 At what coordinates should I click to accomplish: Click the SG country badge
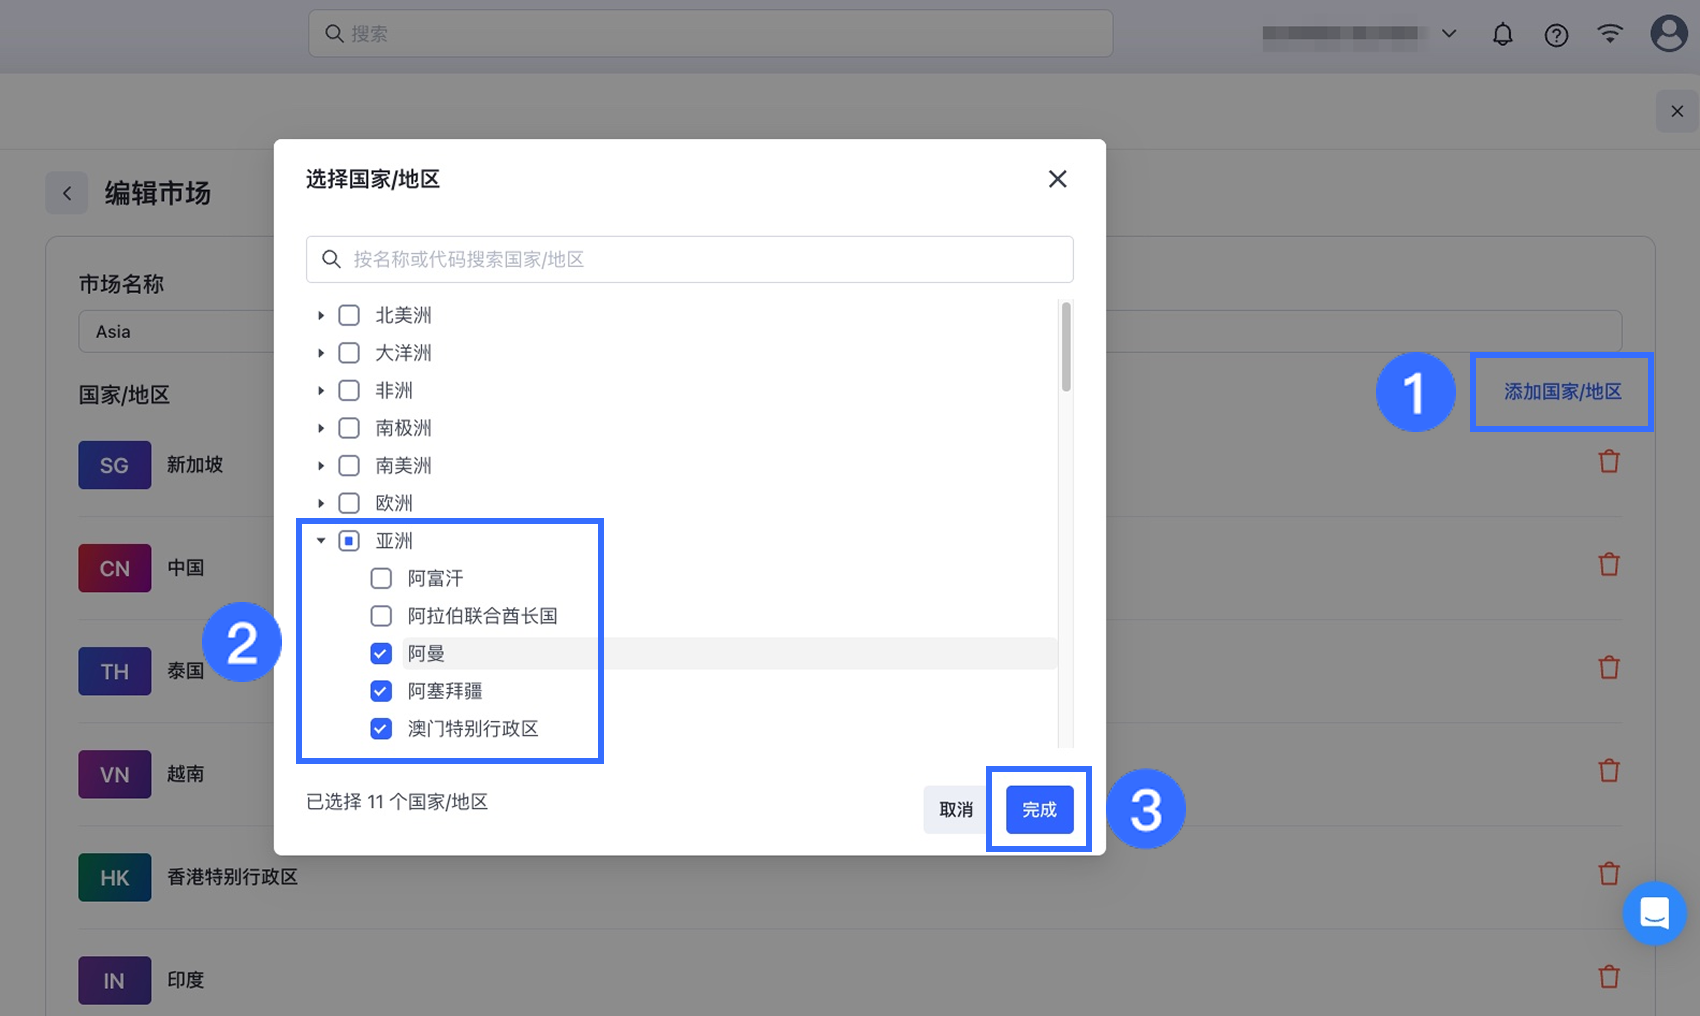115,465
